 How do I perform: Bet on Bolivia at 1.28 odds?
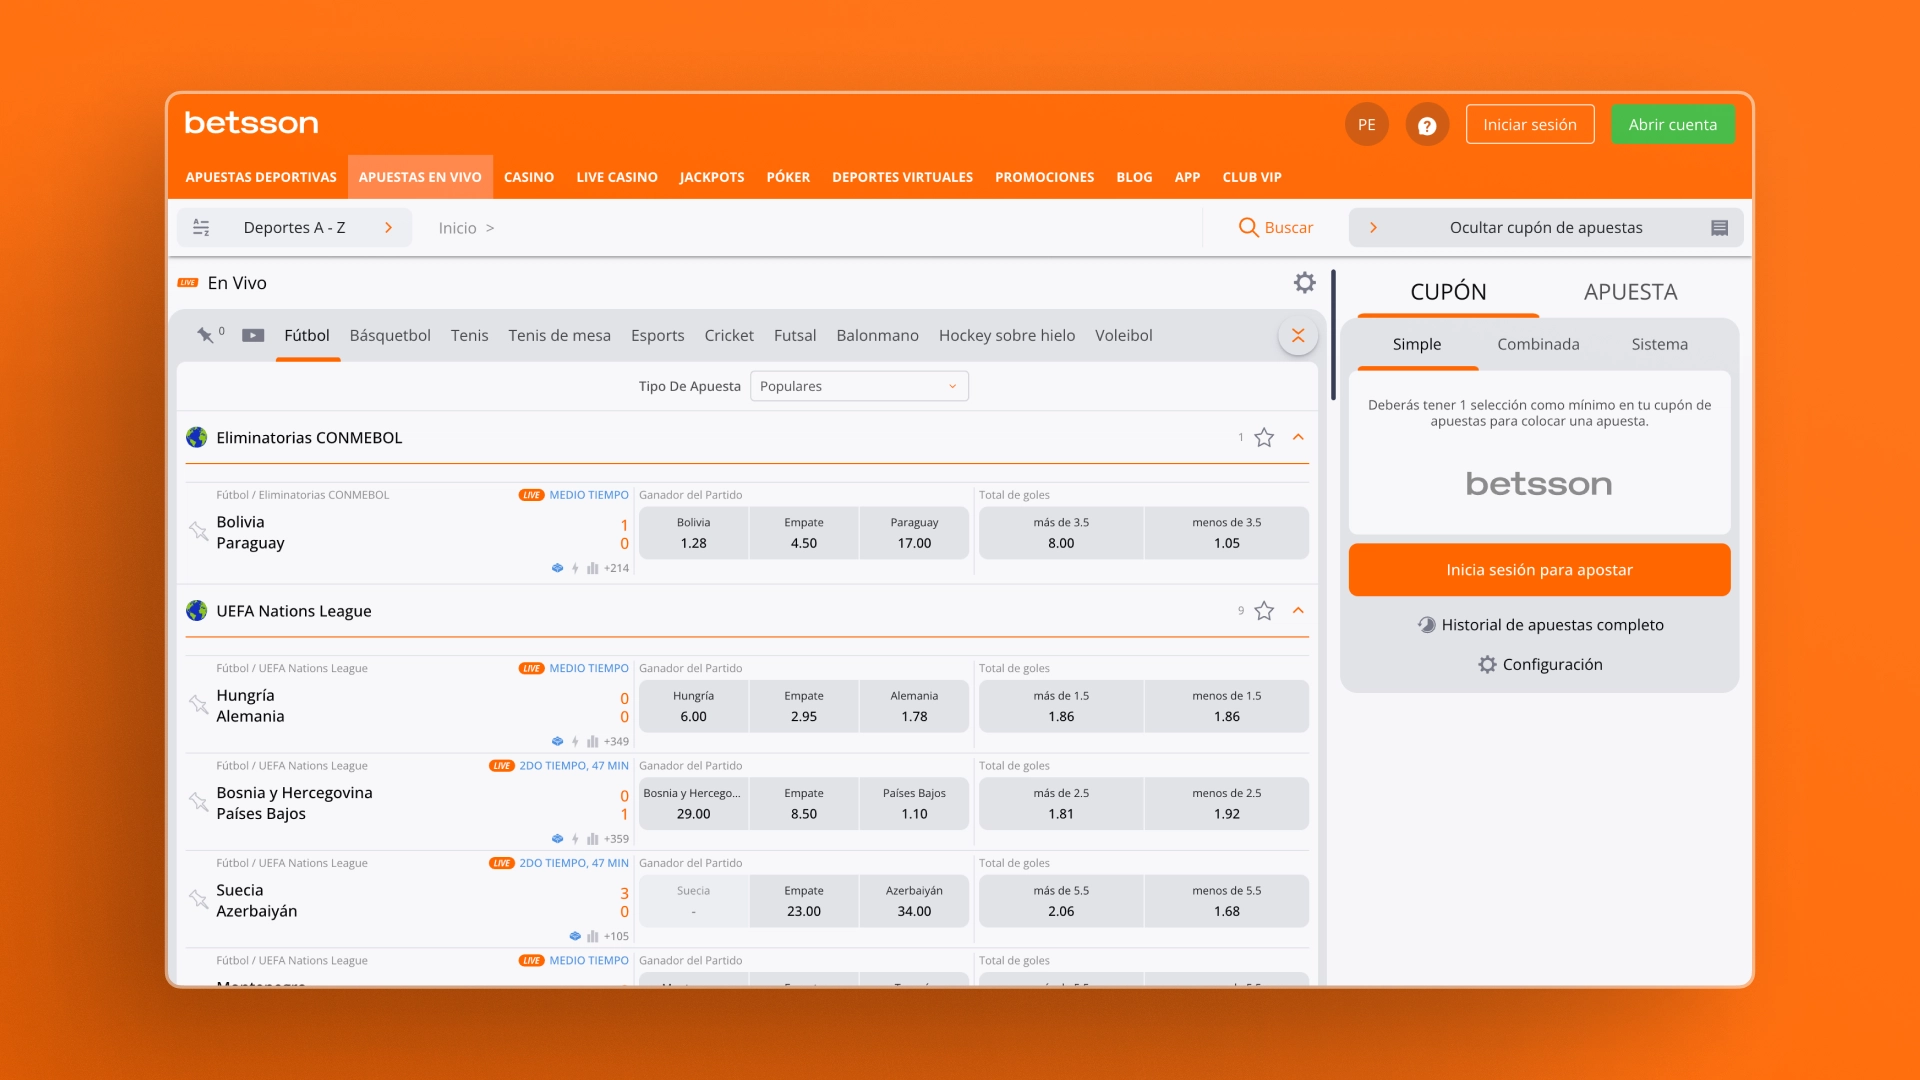(x=693, y=533)
